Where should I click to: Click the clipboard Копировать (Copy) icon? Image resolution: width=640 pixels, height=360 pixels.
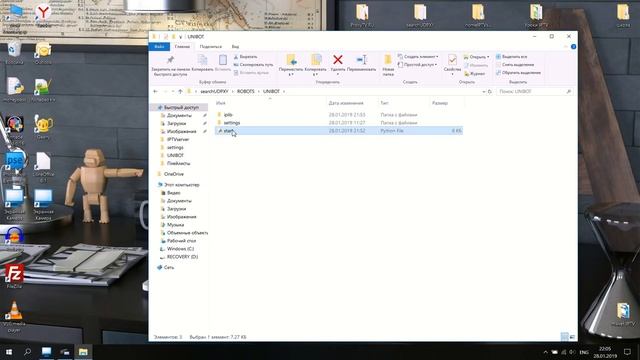202,60
